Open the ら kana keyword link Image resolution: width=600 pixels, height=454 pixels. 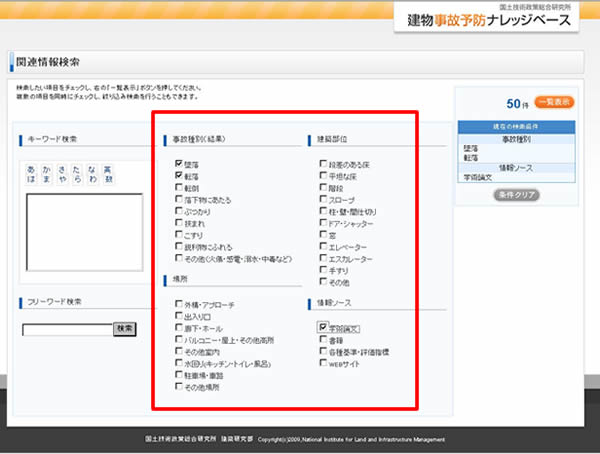coord(77,179)
